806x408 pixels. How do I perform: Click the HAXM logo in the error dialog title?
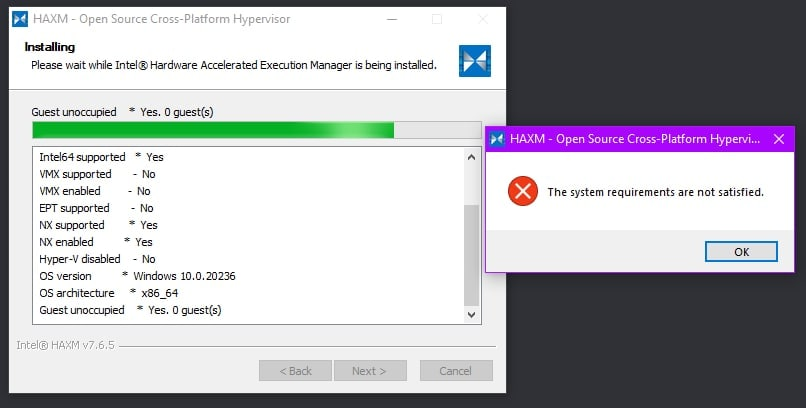coord(497,139)
